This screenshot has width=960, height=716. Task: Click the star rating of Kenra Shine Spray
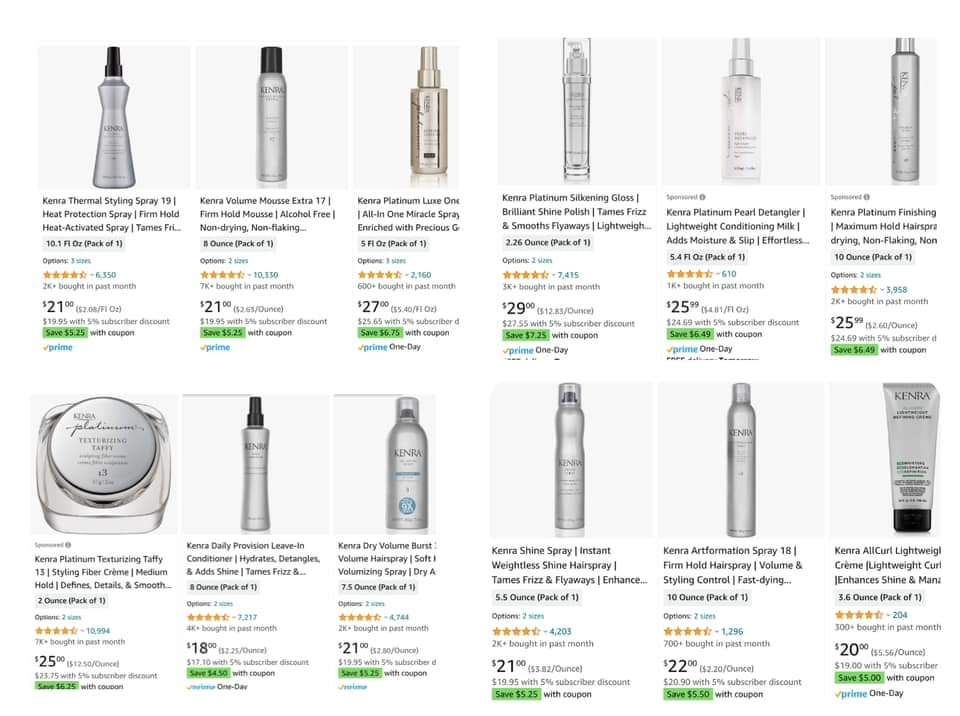pos(516,631)
